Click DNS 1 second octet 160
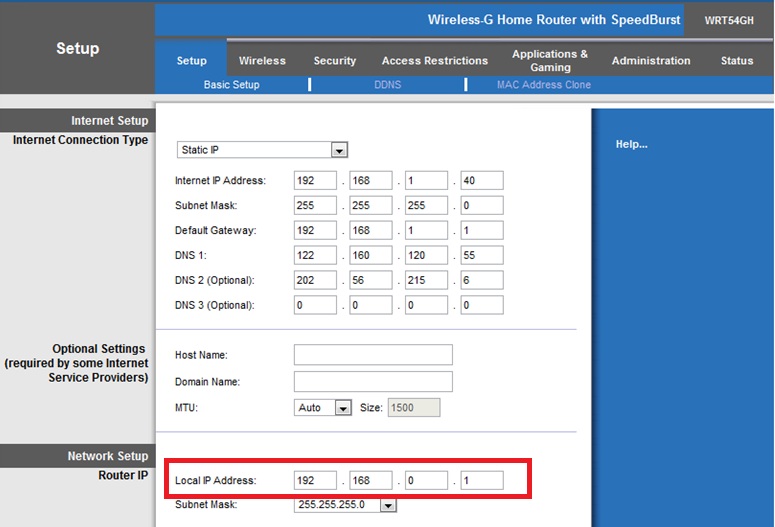775x527 pixels. click(x=371, y=255)
